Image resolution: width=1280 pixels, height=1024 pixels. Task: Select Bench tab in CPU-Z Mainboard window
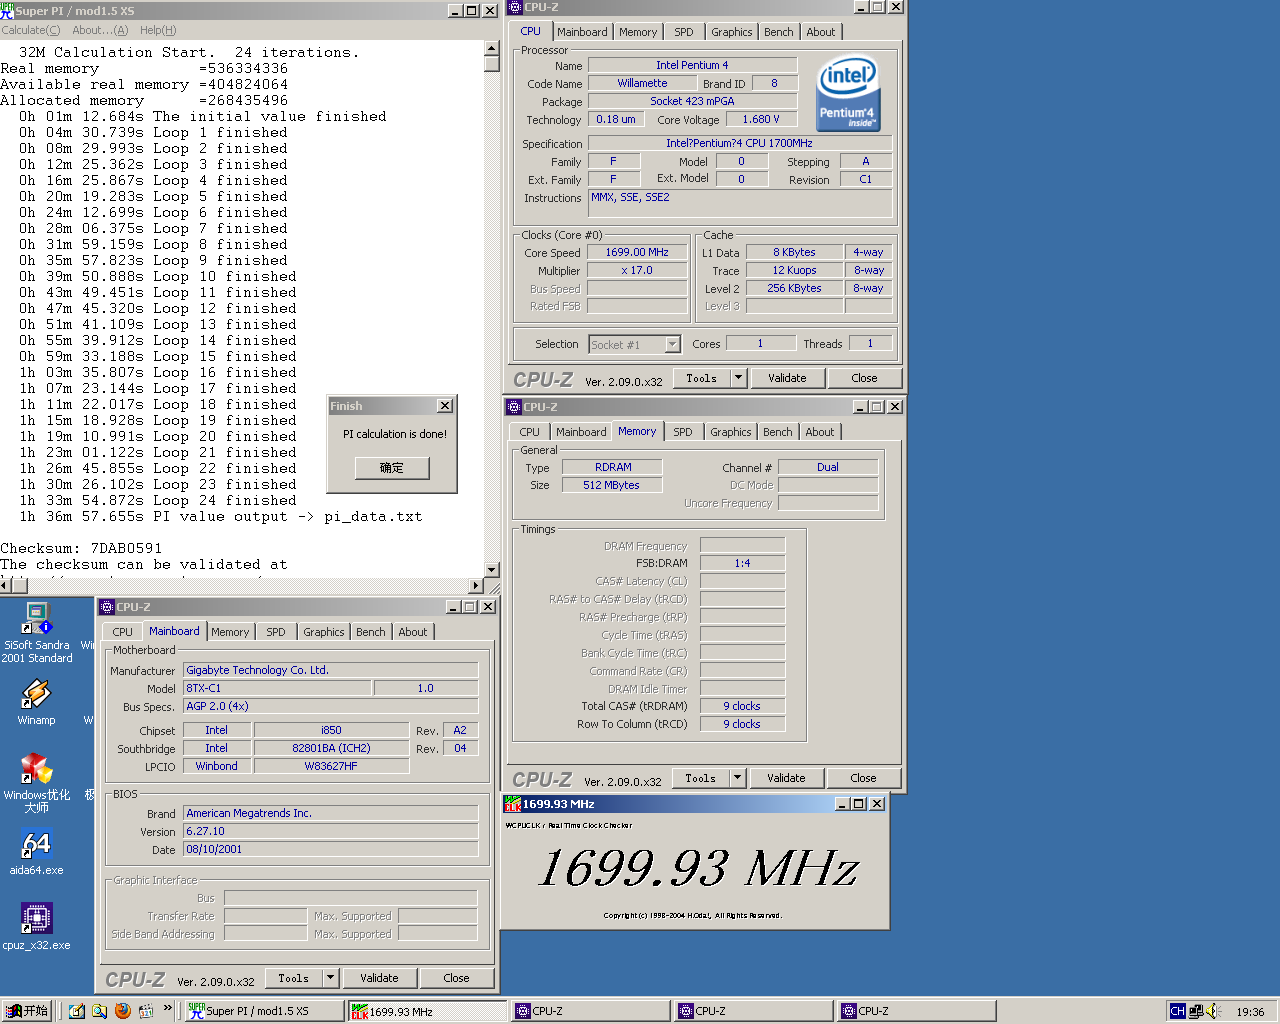point(371,632)
